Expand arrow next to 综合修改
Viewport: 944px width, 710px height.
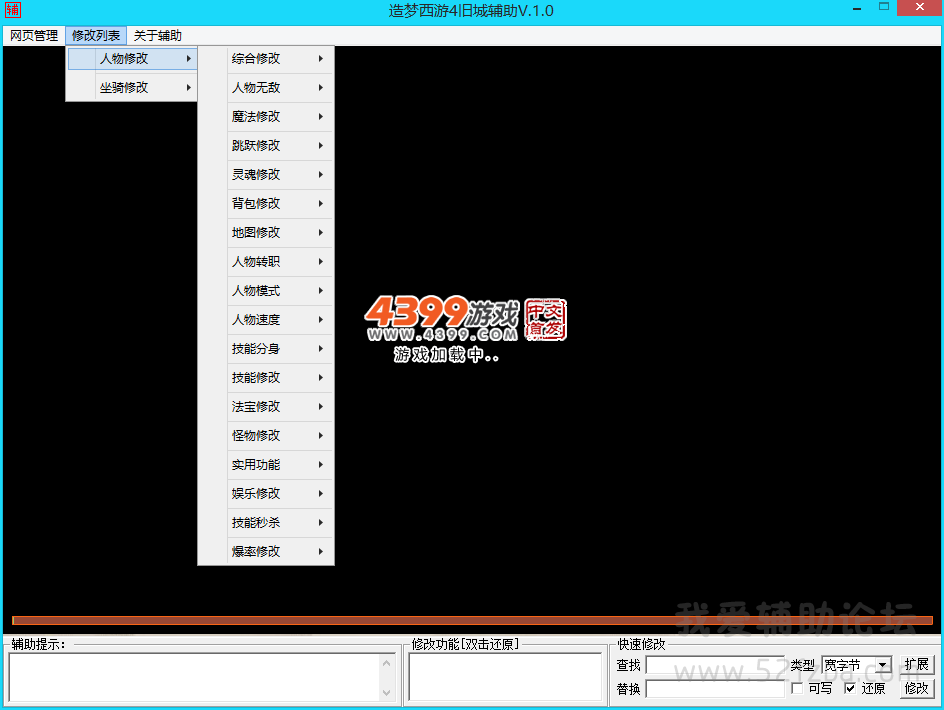click(x=321, y=58)
